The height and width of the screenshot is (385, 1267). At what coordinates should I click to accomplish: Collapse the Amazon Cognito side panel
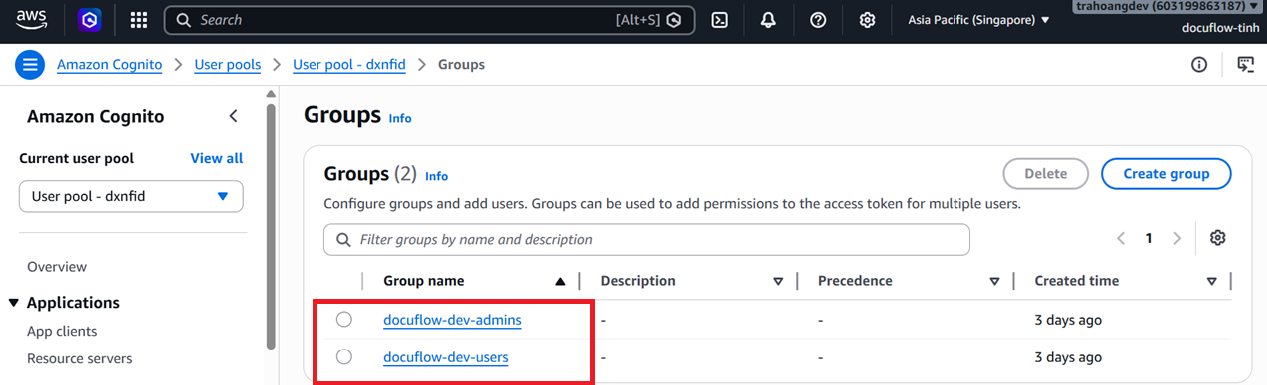(x=233, y=116)
